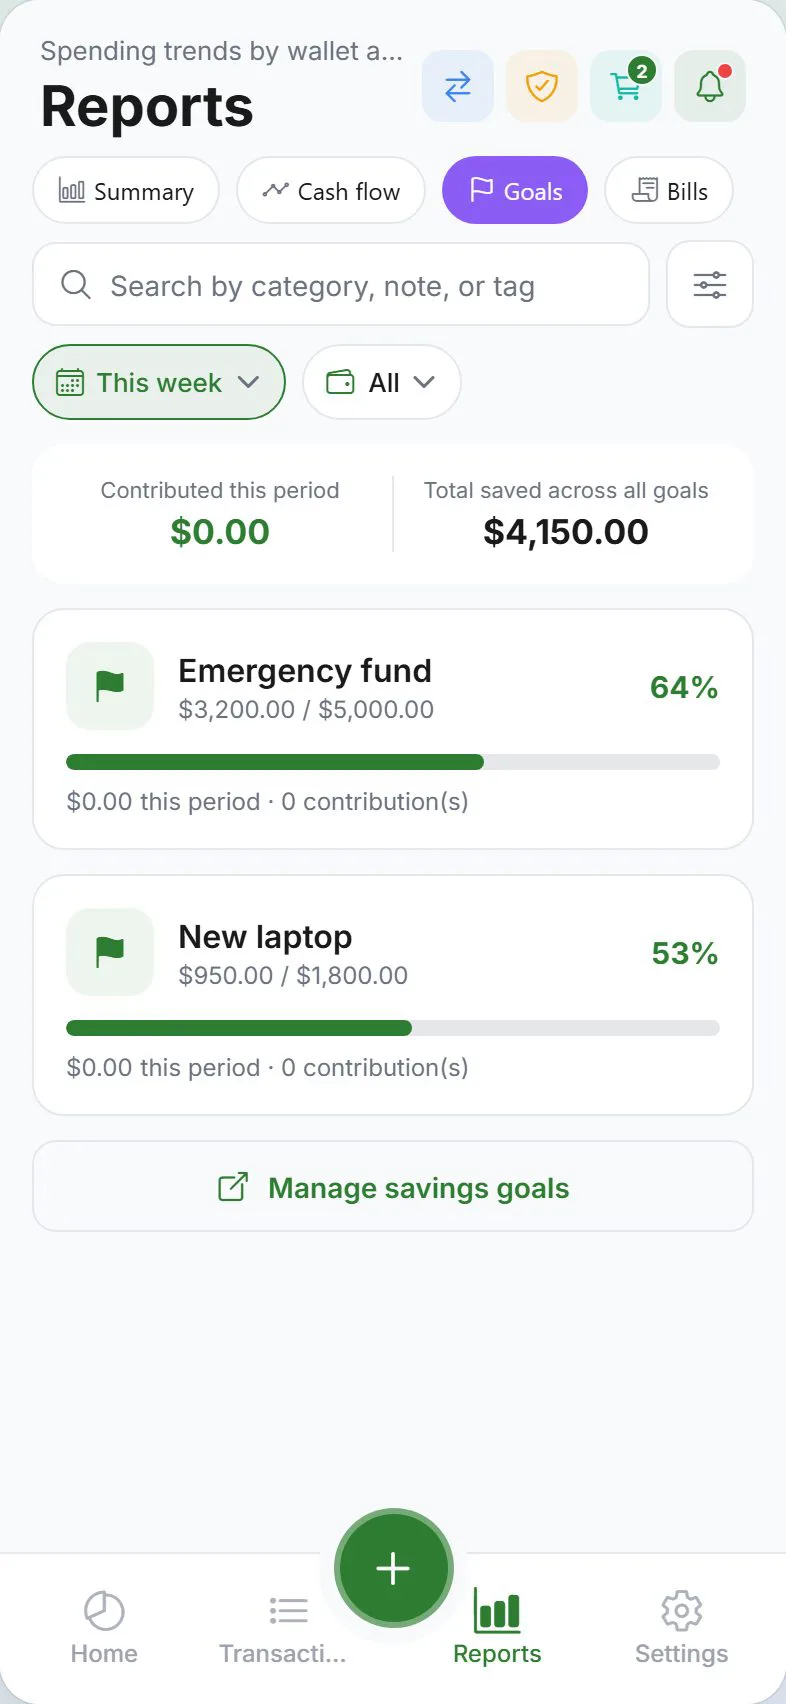This screenshot has height=1704, width=786.
Task: Open the filter sliders button
Action: tap(710, 285)
